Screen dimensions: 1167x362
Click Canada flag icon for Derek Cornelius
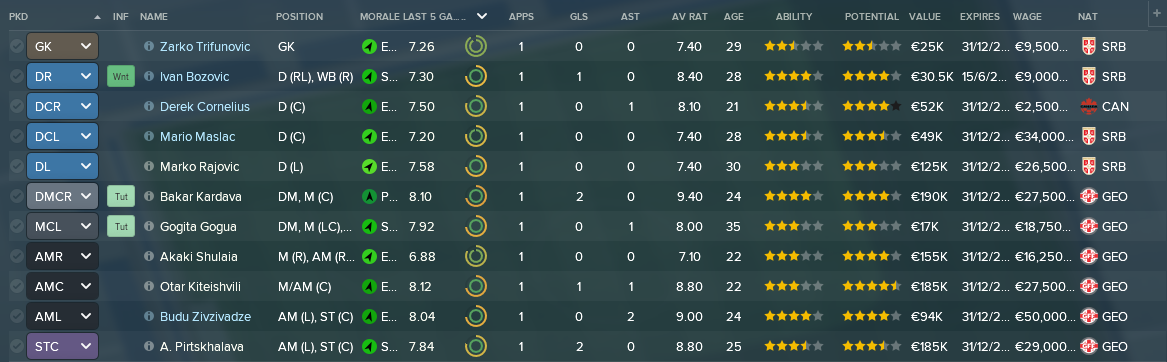pyautogui.click(x=1088, y=107)
